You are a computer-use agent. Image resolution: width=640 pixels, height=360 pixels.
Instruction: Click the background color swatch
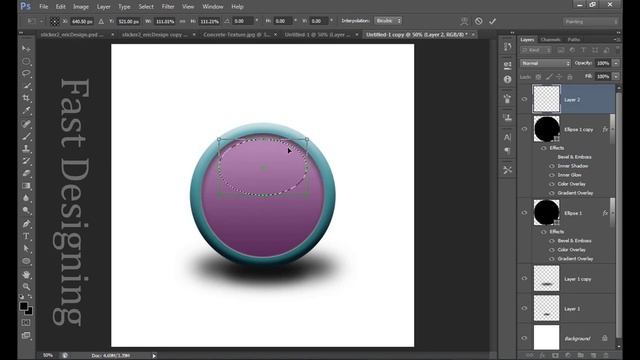point(29,311)
